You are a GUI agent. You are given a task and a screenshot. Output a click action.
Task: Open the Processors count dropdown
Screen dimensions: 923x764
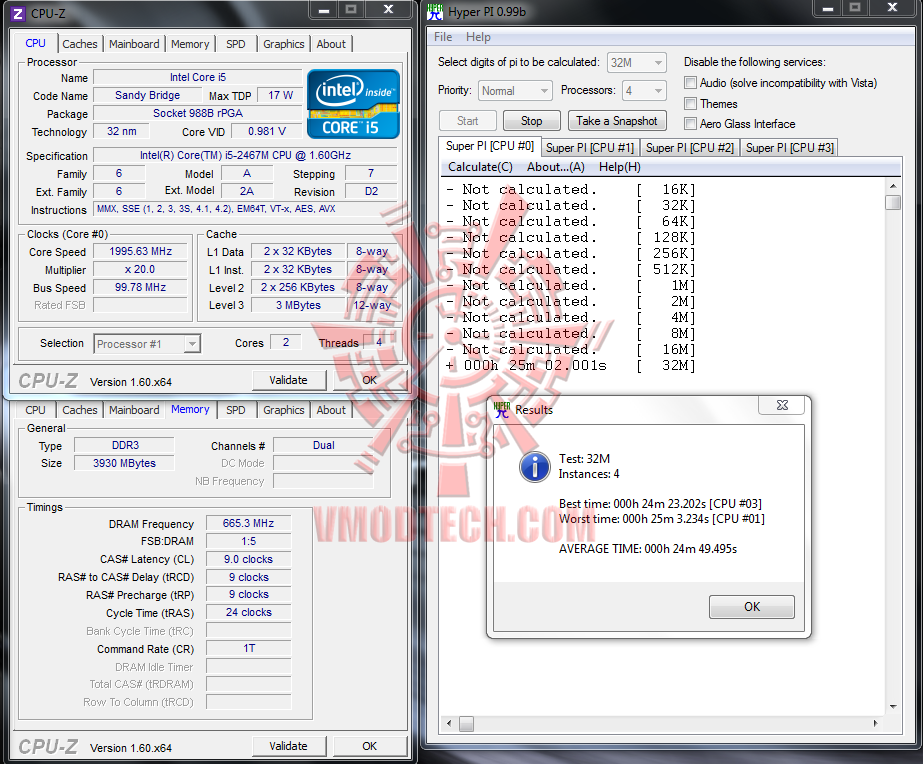coord(645,91)
